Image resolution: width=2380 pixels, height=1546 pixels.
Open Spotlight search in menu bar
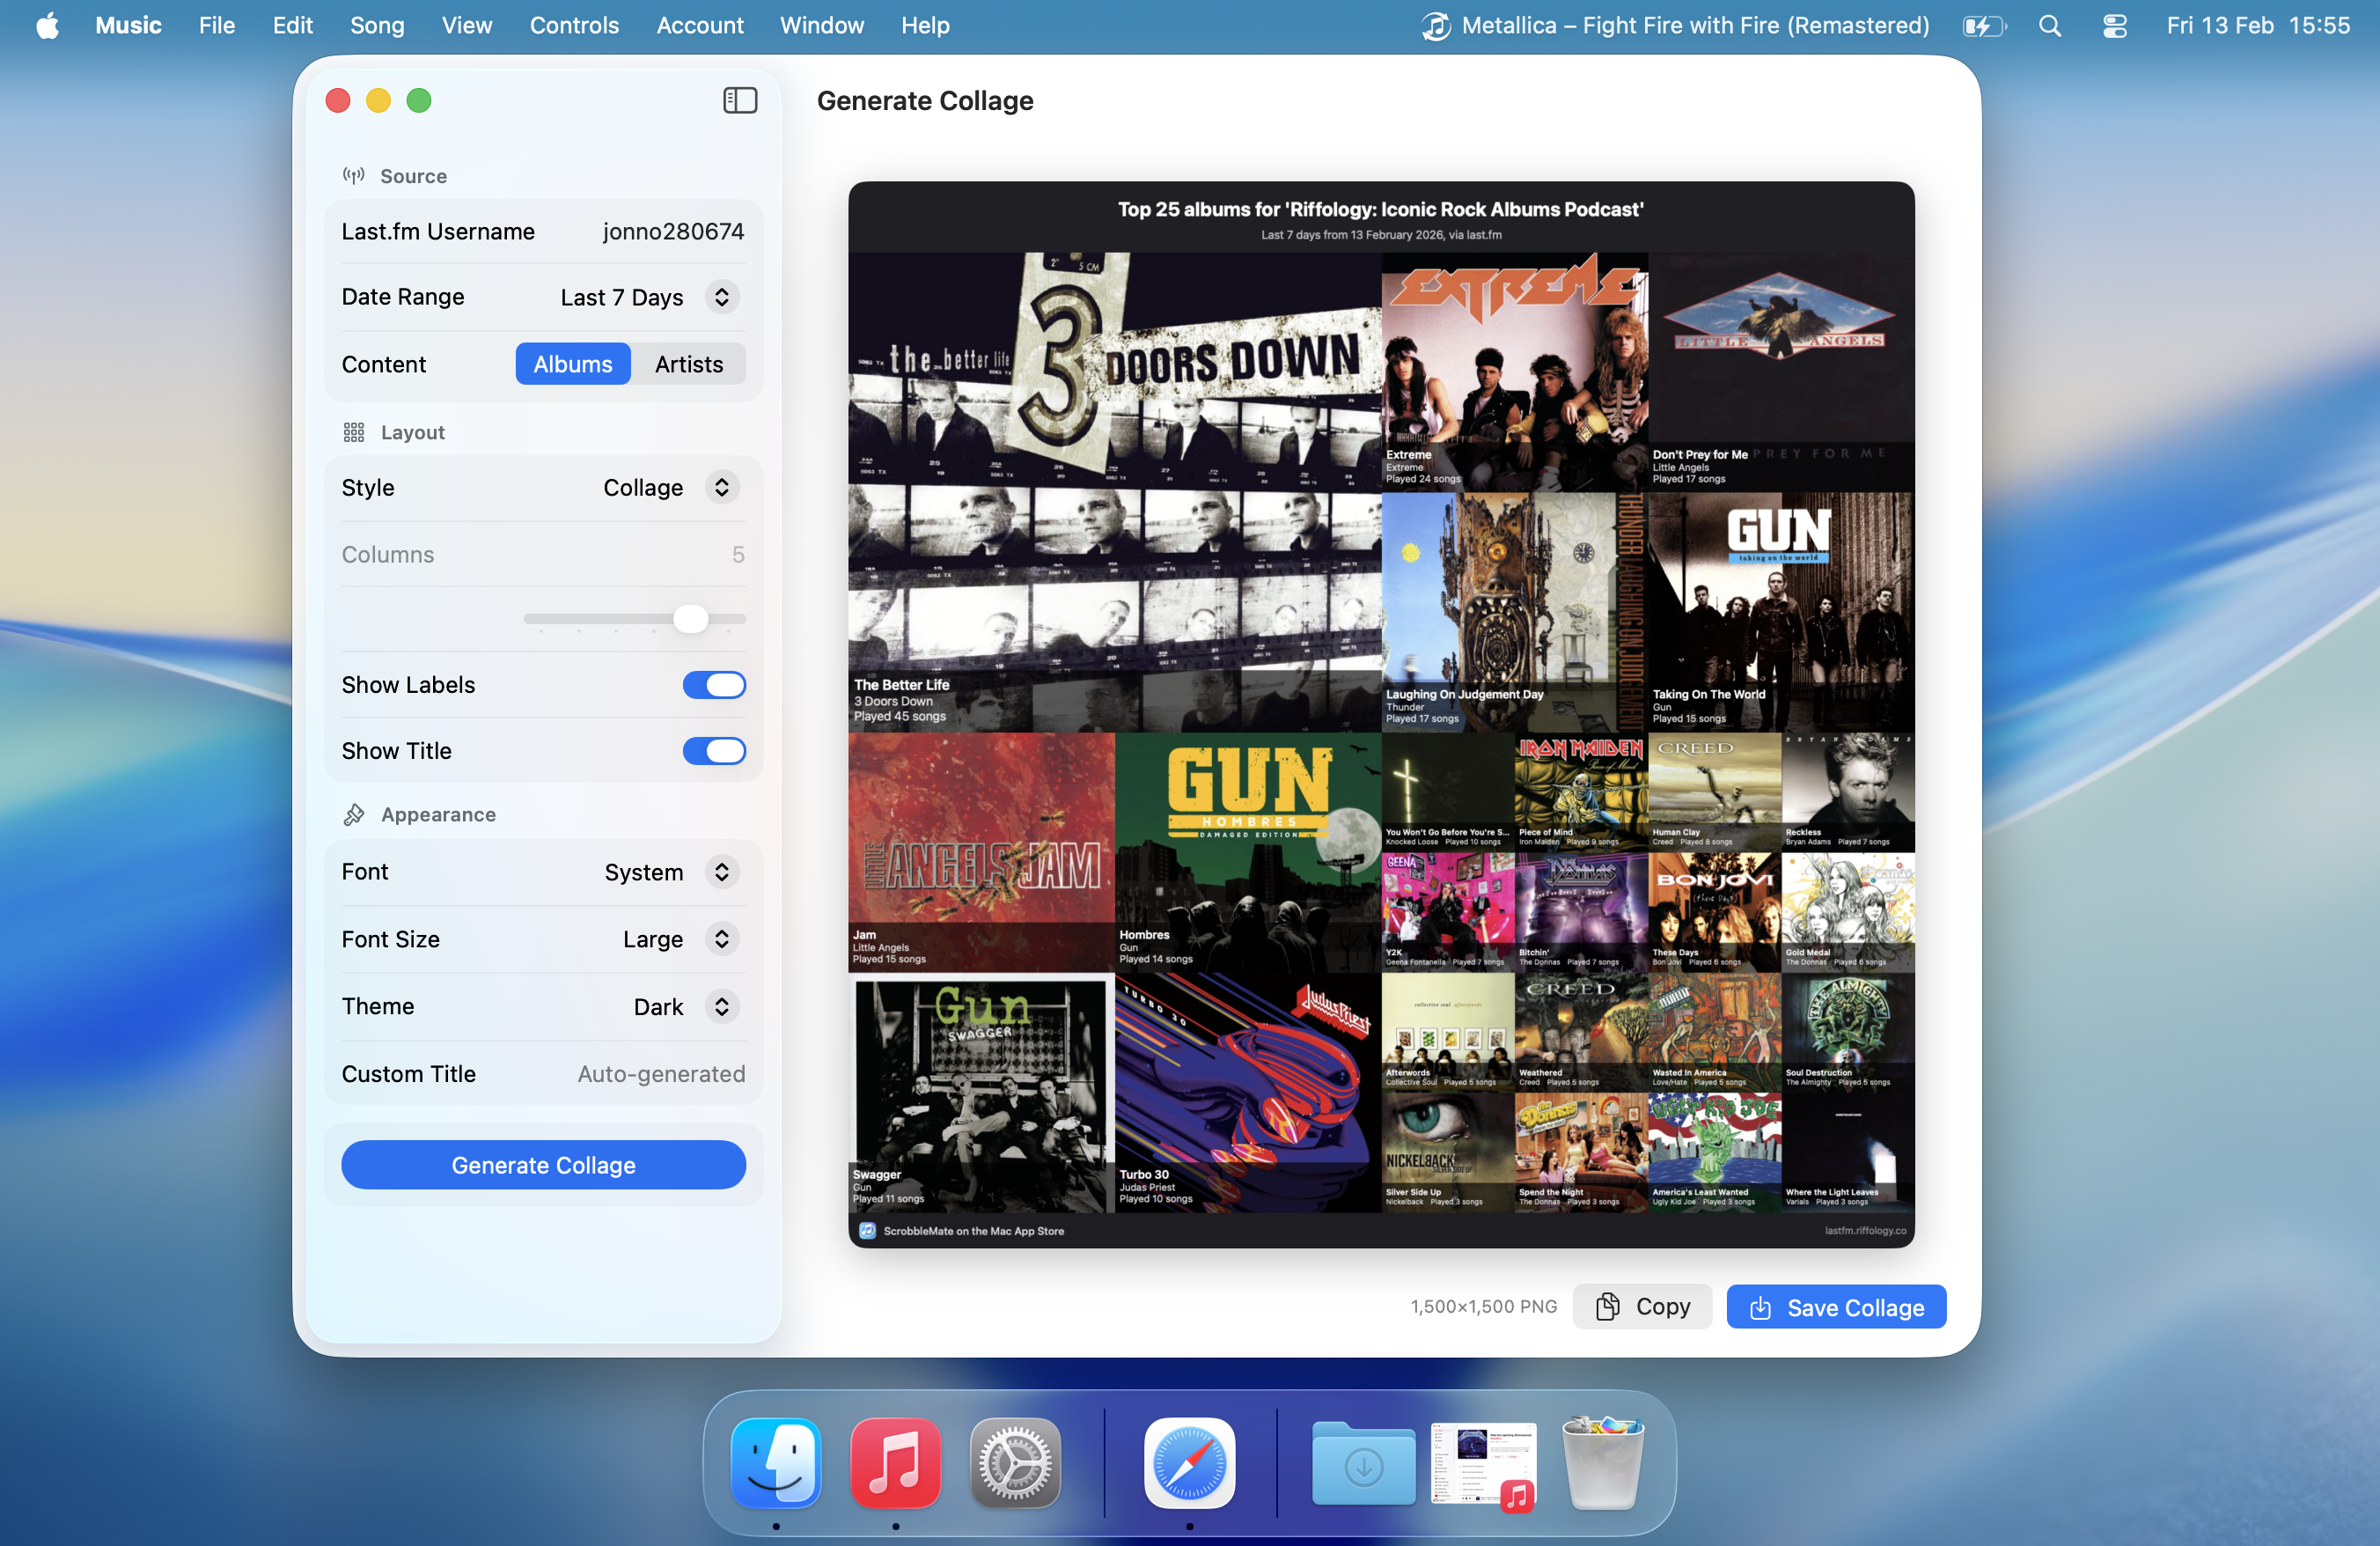point(2049,26)
